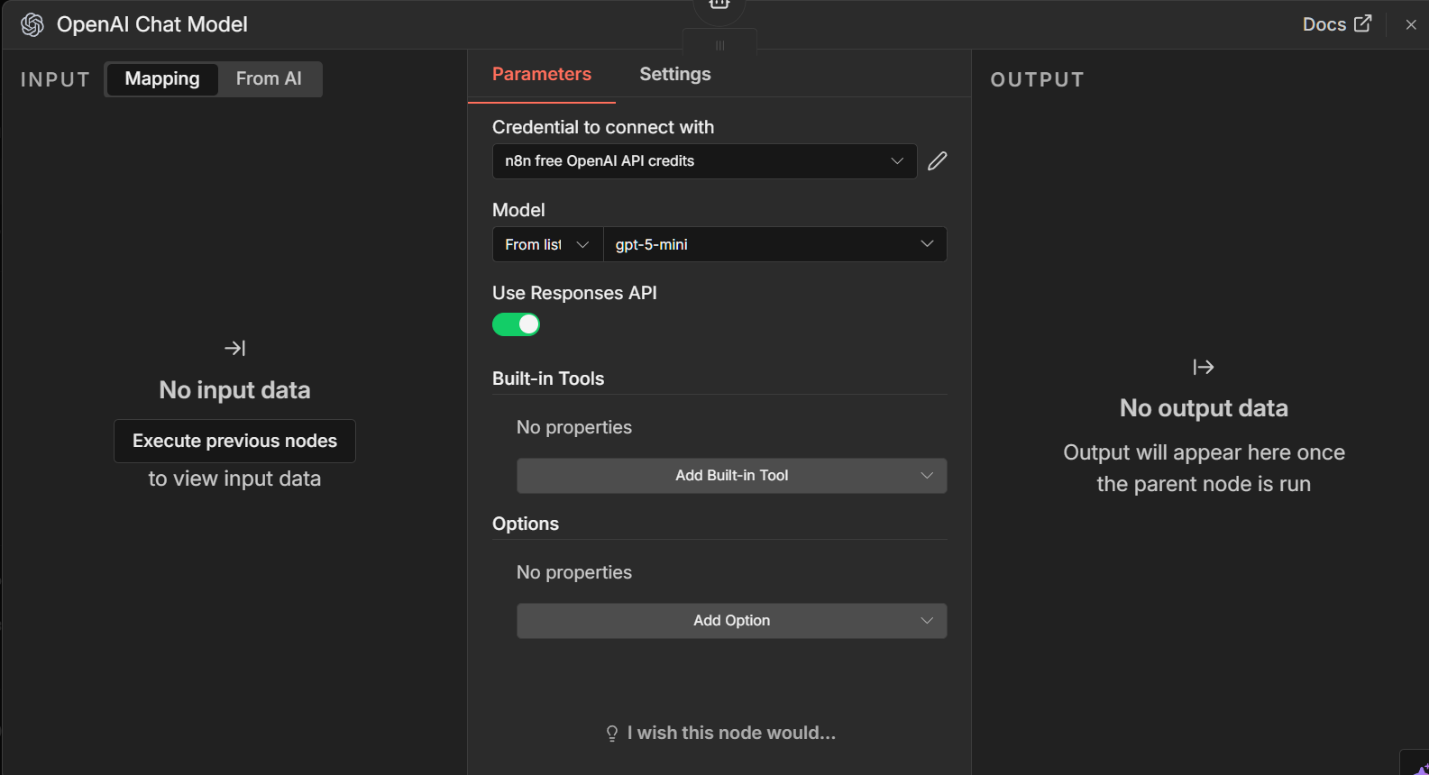Image resolution: width=1429 pixels, height=775 pixels.
Task: Open the Settings tab
Action: coord(675,74)
